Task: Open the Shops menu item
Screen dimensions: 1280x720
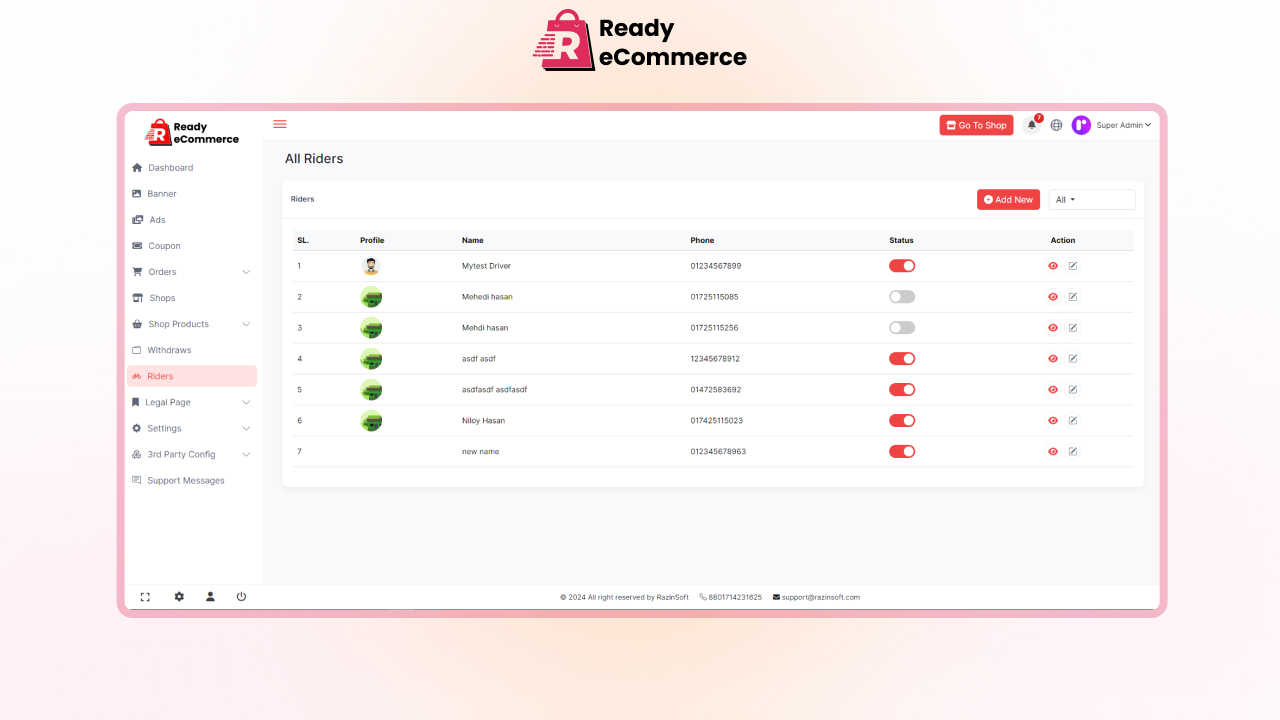Action: 161,297
